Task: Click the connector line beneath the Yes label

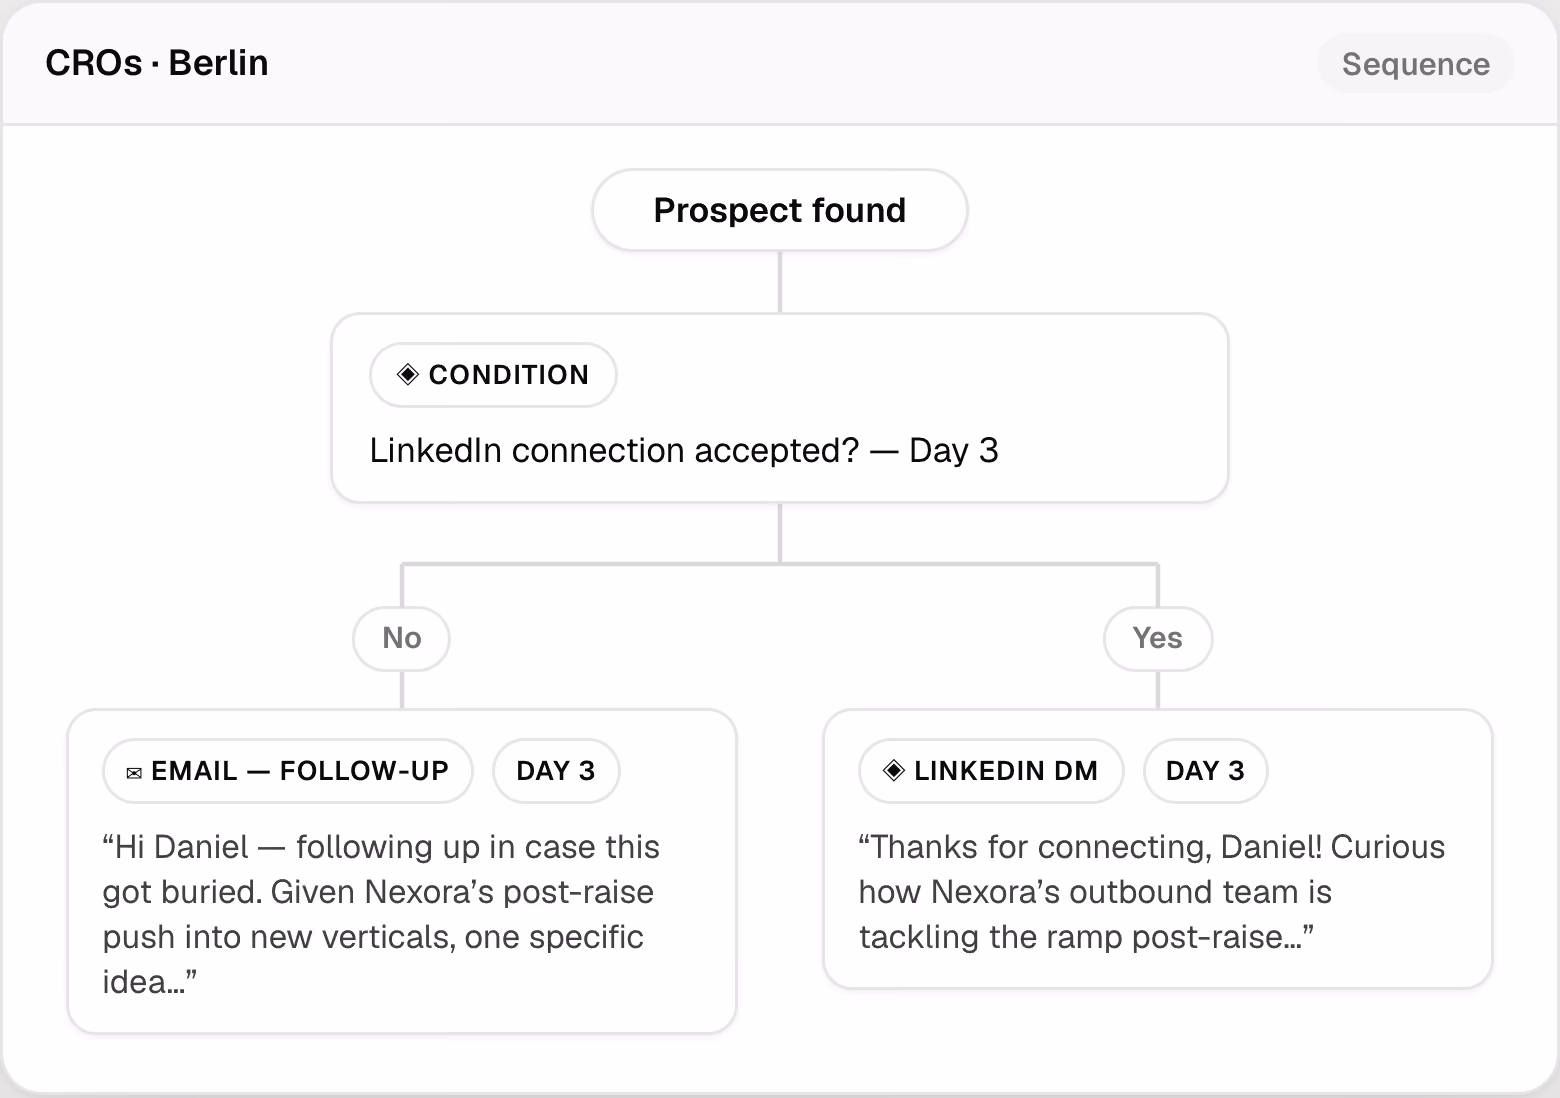Action: coord(1158,690)
